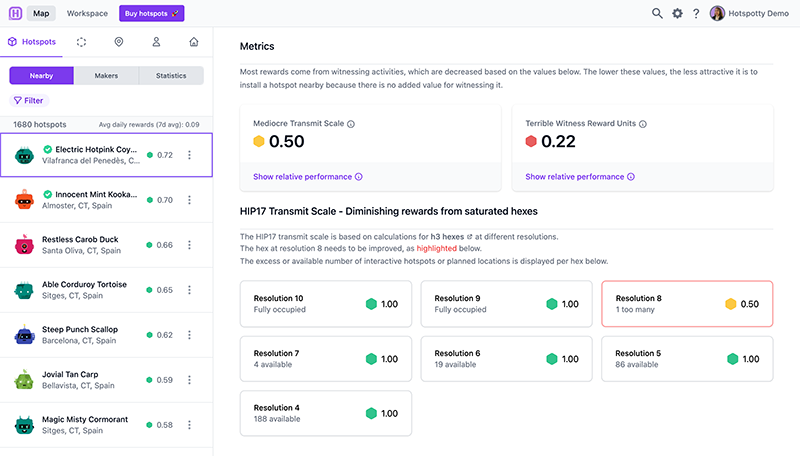Screen dimensions: 800x456
Task: Switch to the Statistics segment
Action: tap(171, 75)
